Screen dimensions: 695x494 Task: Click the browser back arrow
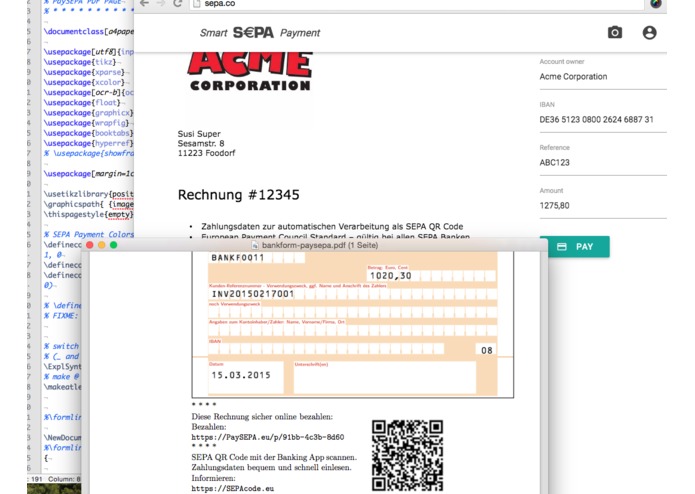144,4
